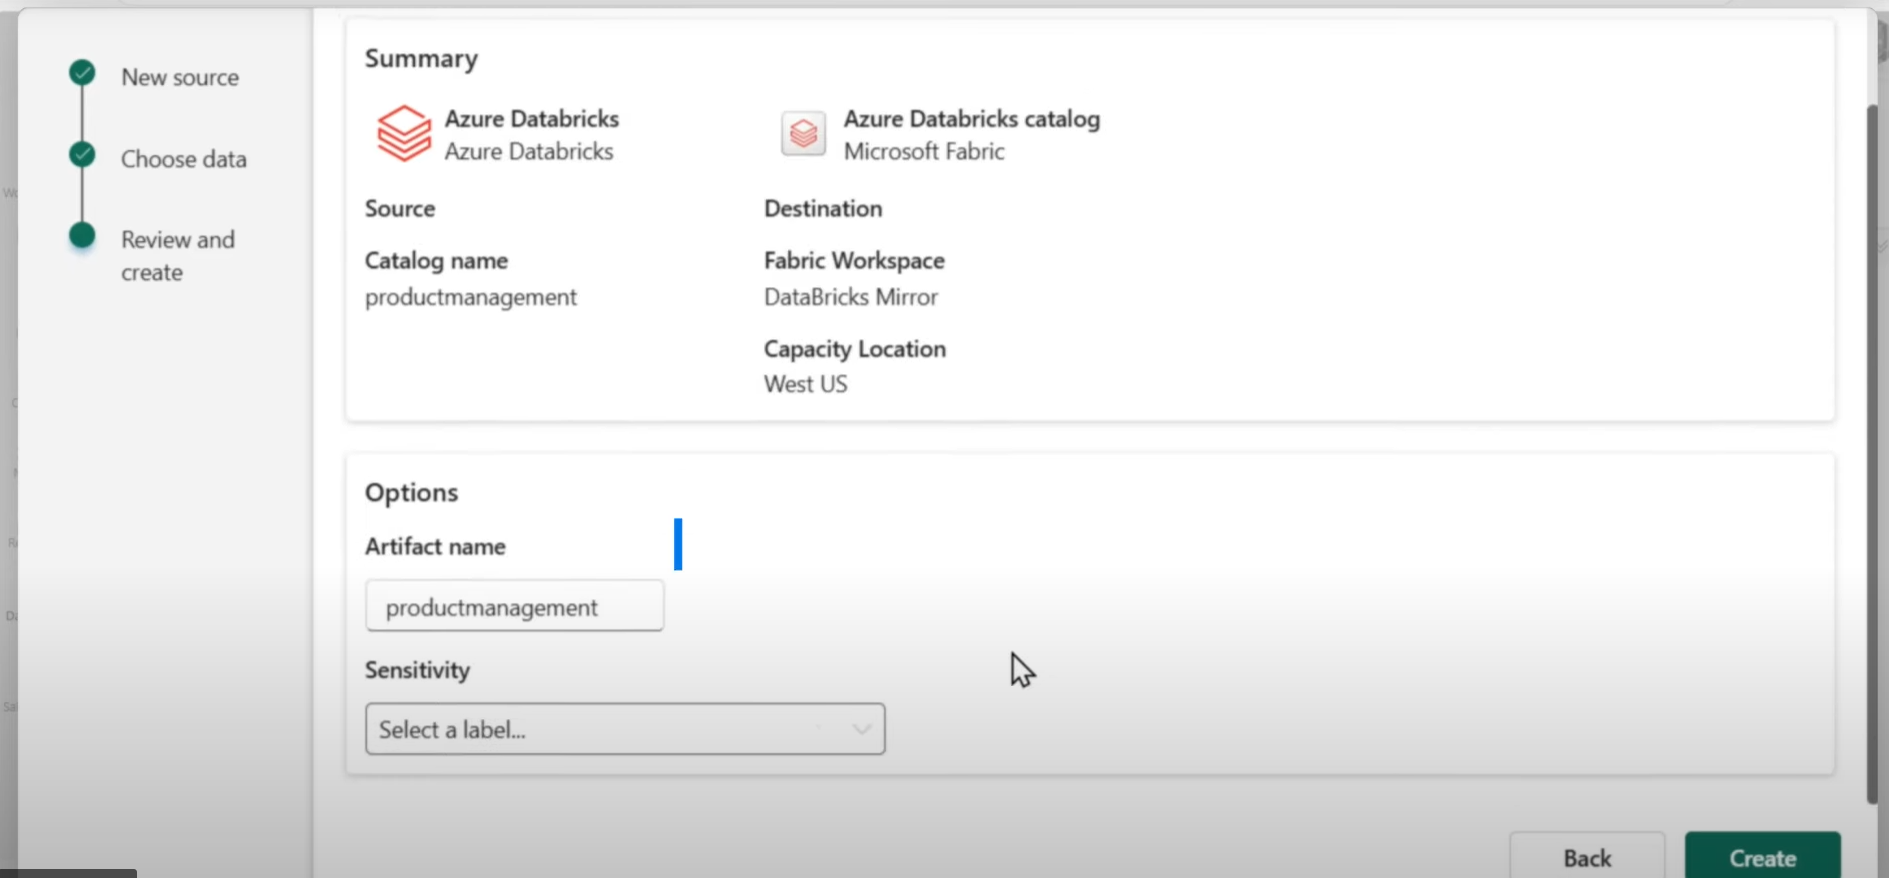Open the Sensitivity label dropdown

click(x=625, y=729)
